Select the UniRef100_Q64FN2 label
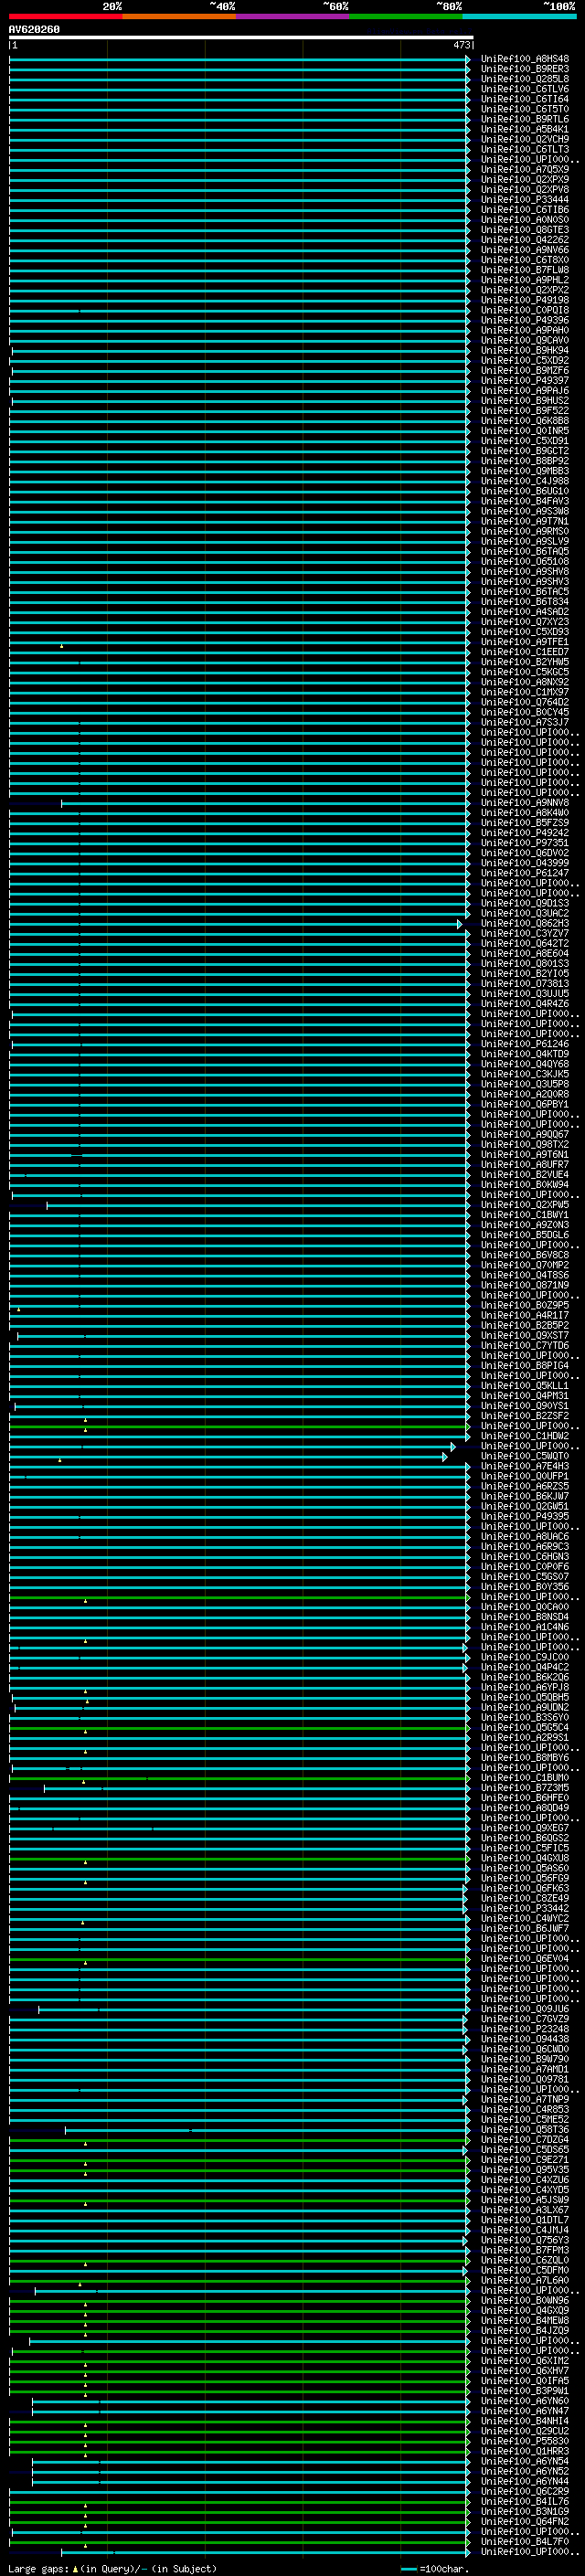The height and width of the screenshot is (2576, 585). [525, 2522]
